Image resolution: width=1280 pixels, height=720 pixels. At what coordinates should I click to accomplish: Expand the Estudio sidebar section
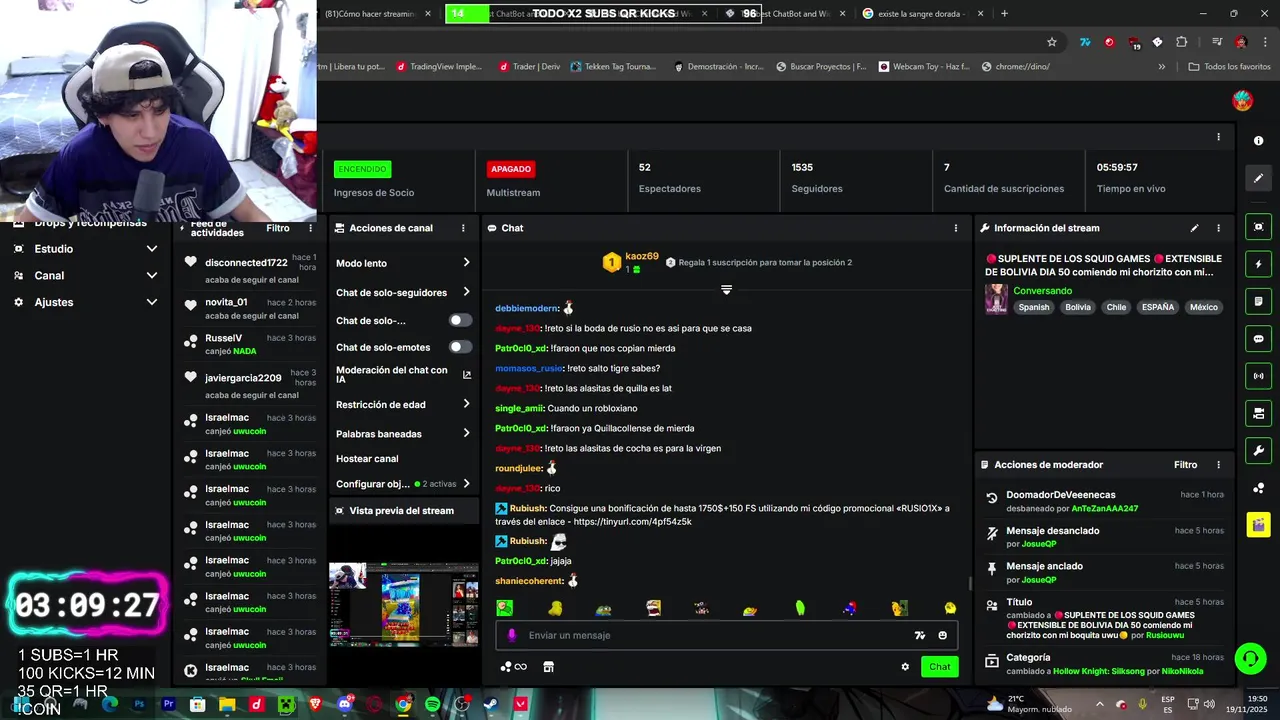[x=152, y=249]
